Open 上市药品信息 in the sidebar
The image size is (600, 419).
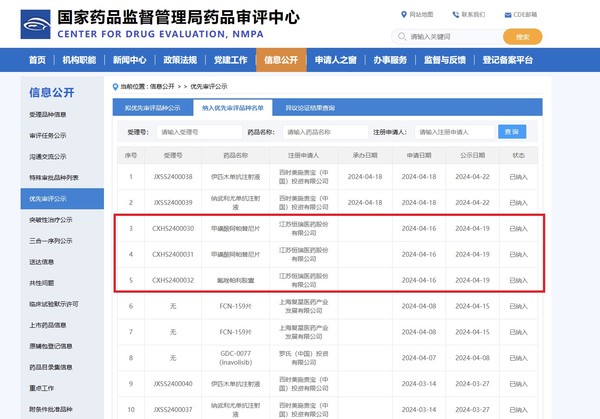[48, 325]
